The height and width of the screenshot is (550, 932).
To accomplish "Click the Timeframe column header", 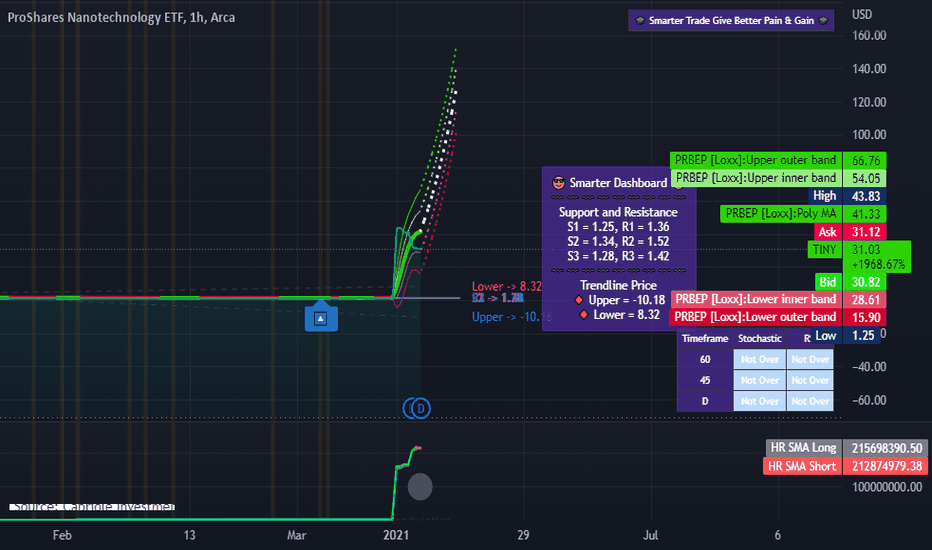I will click(x=705, y=338).
